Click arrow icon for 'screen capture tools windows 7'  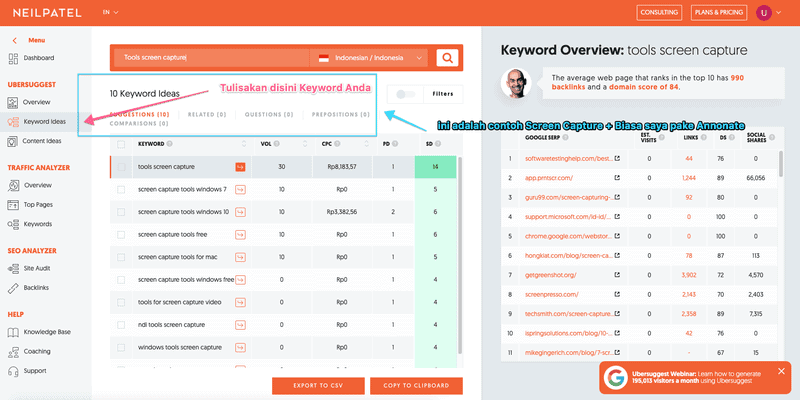pyautogui.click(x=240, y=189)
